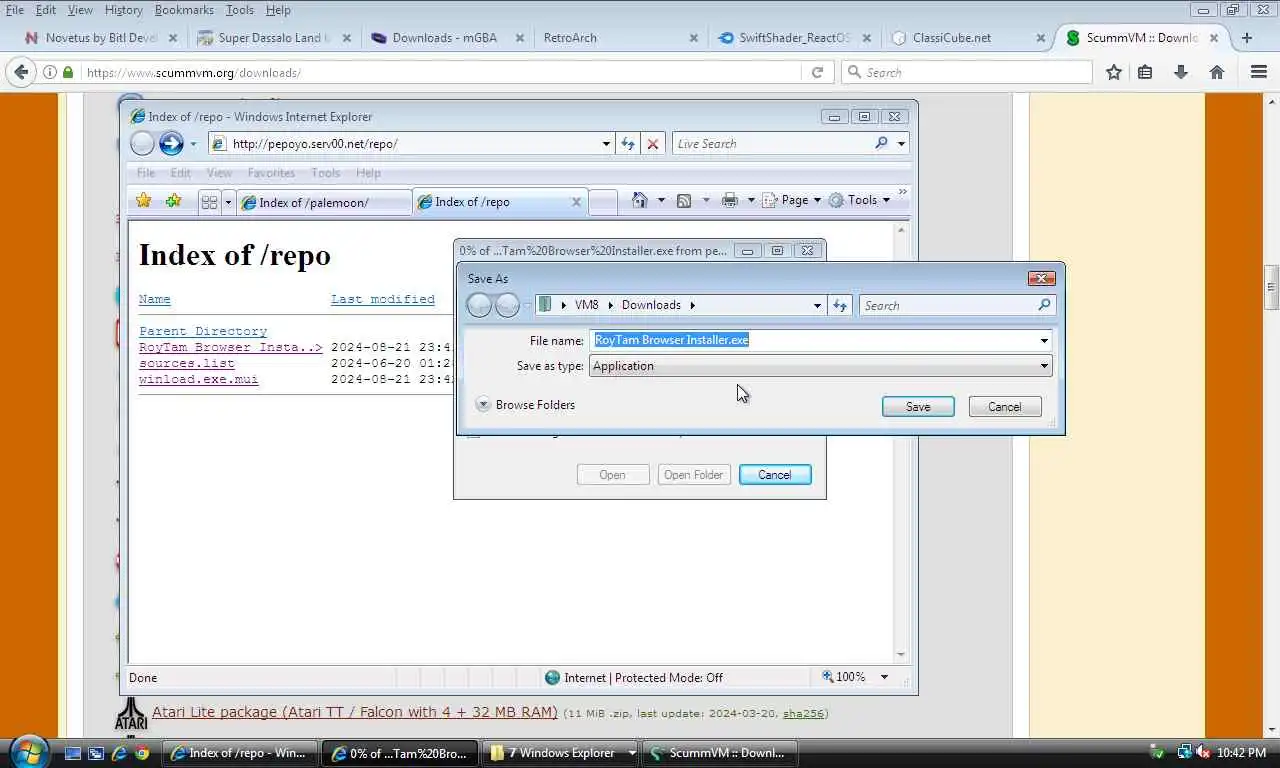1280x768 pixels.
Task: Expand the File name combo box arrow
Action: coord(1044,340)
